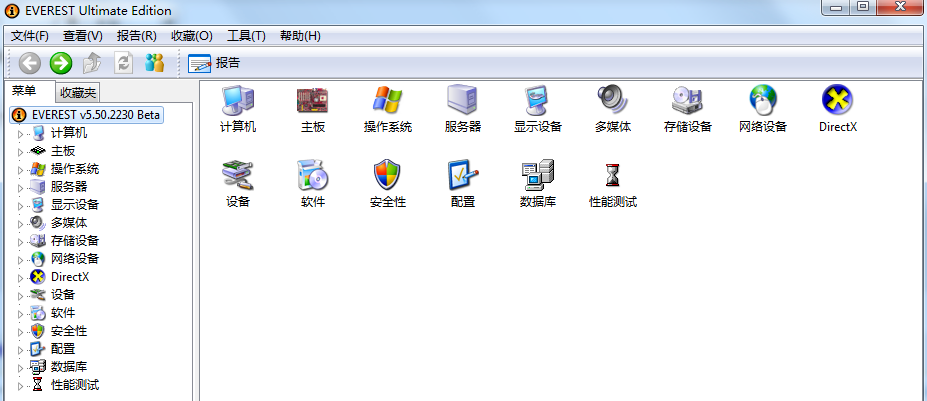Select 配置 in the tree
927x401 pixels.
pyautogui.click(x=63, y=349)
